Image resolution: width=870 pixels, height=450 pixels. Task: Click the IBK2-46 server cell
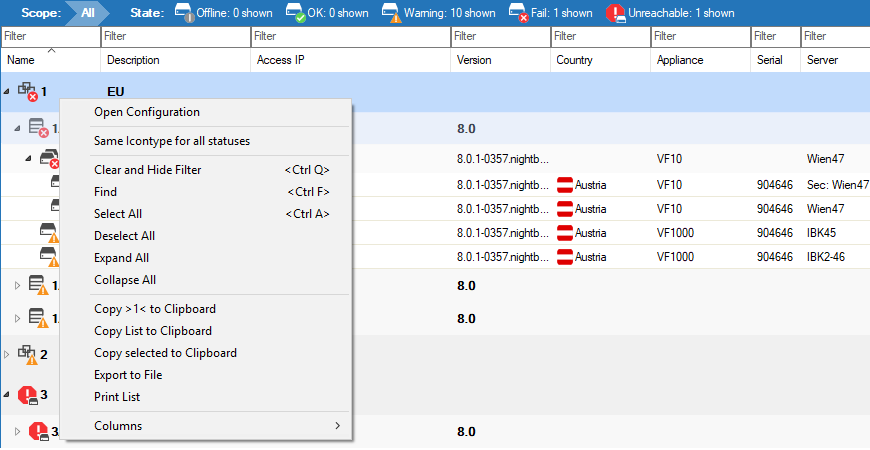(x=826, y=257)
